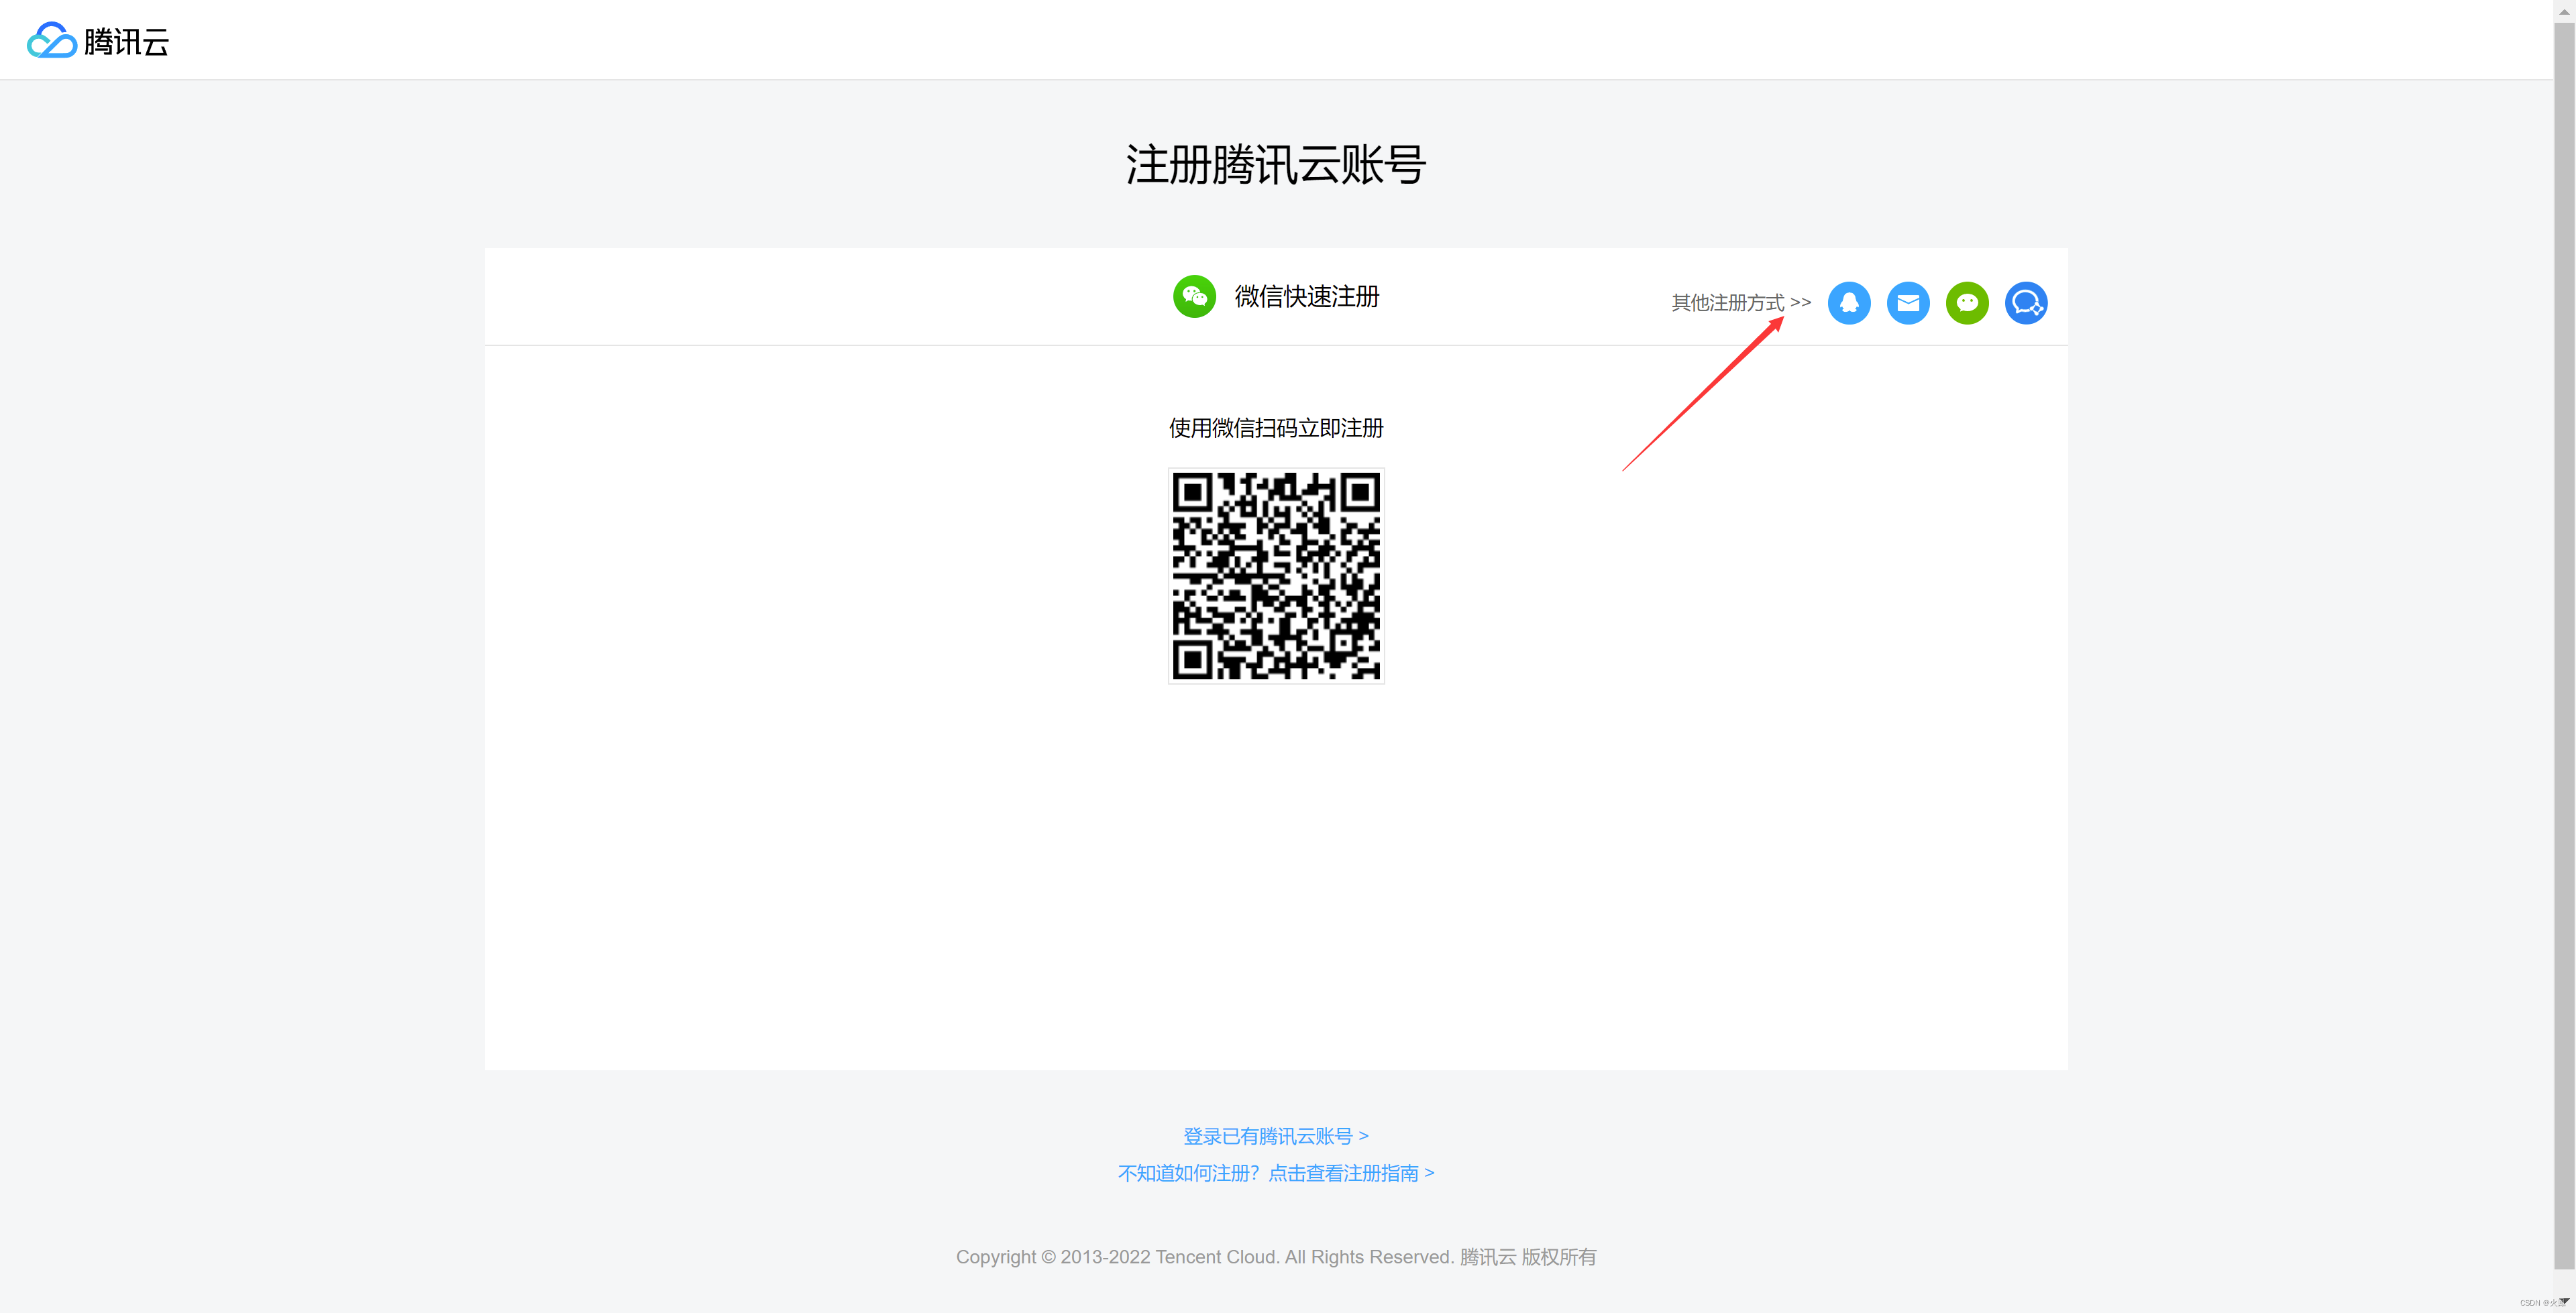Click the 注册腾讯云账号 heading
Viewport: 2576px width, 1313px height.
click(1276, 164)
